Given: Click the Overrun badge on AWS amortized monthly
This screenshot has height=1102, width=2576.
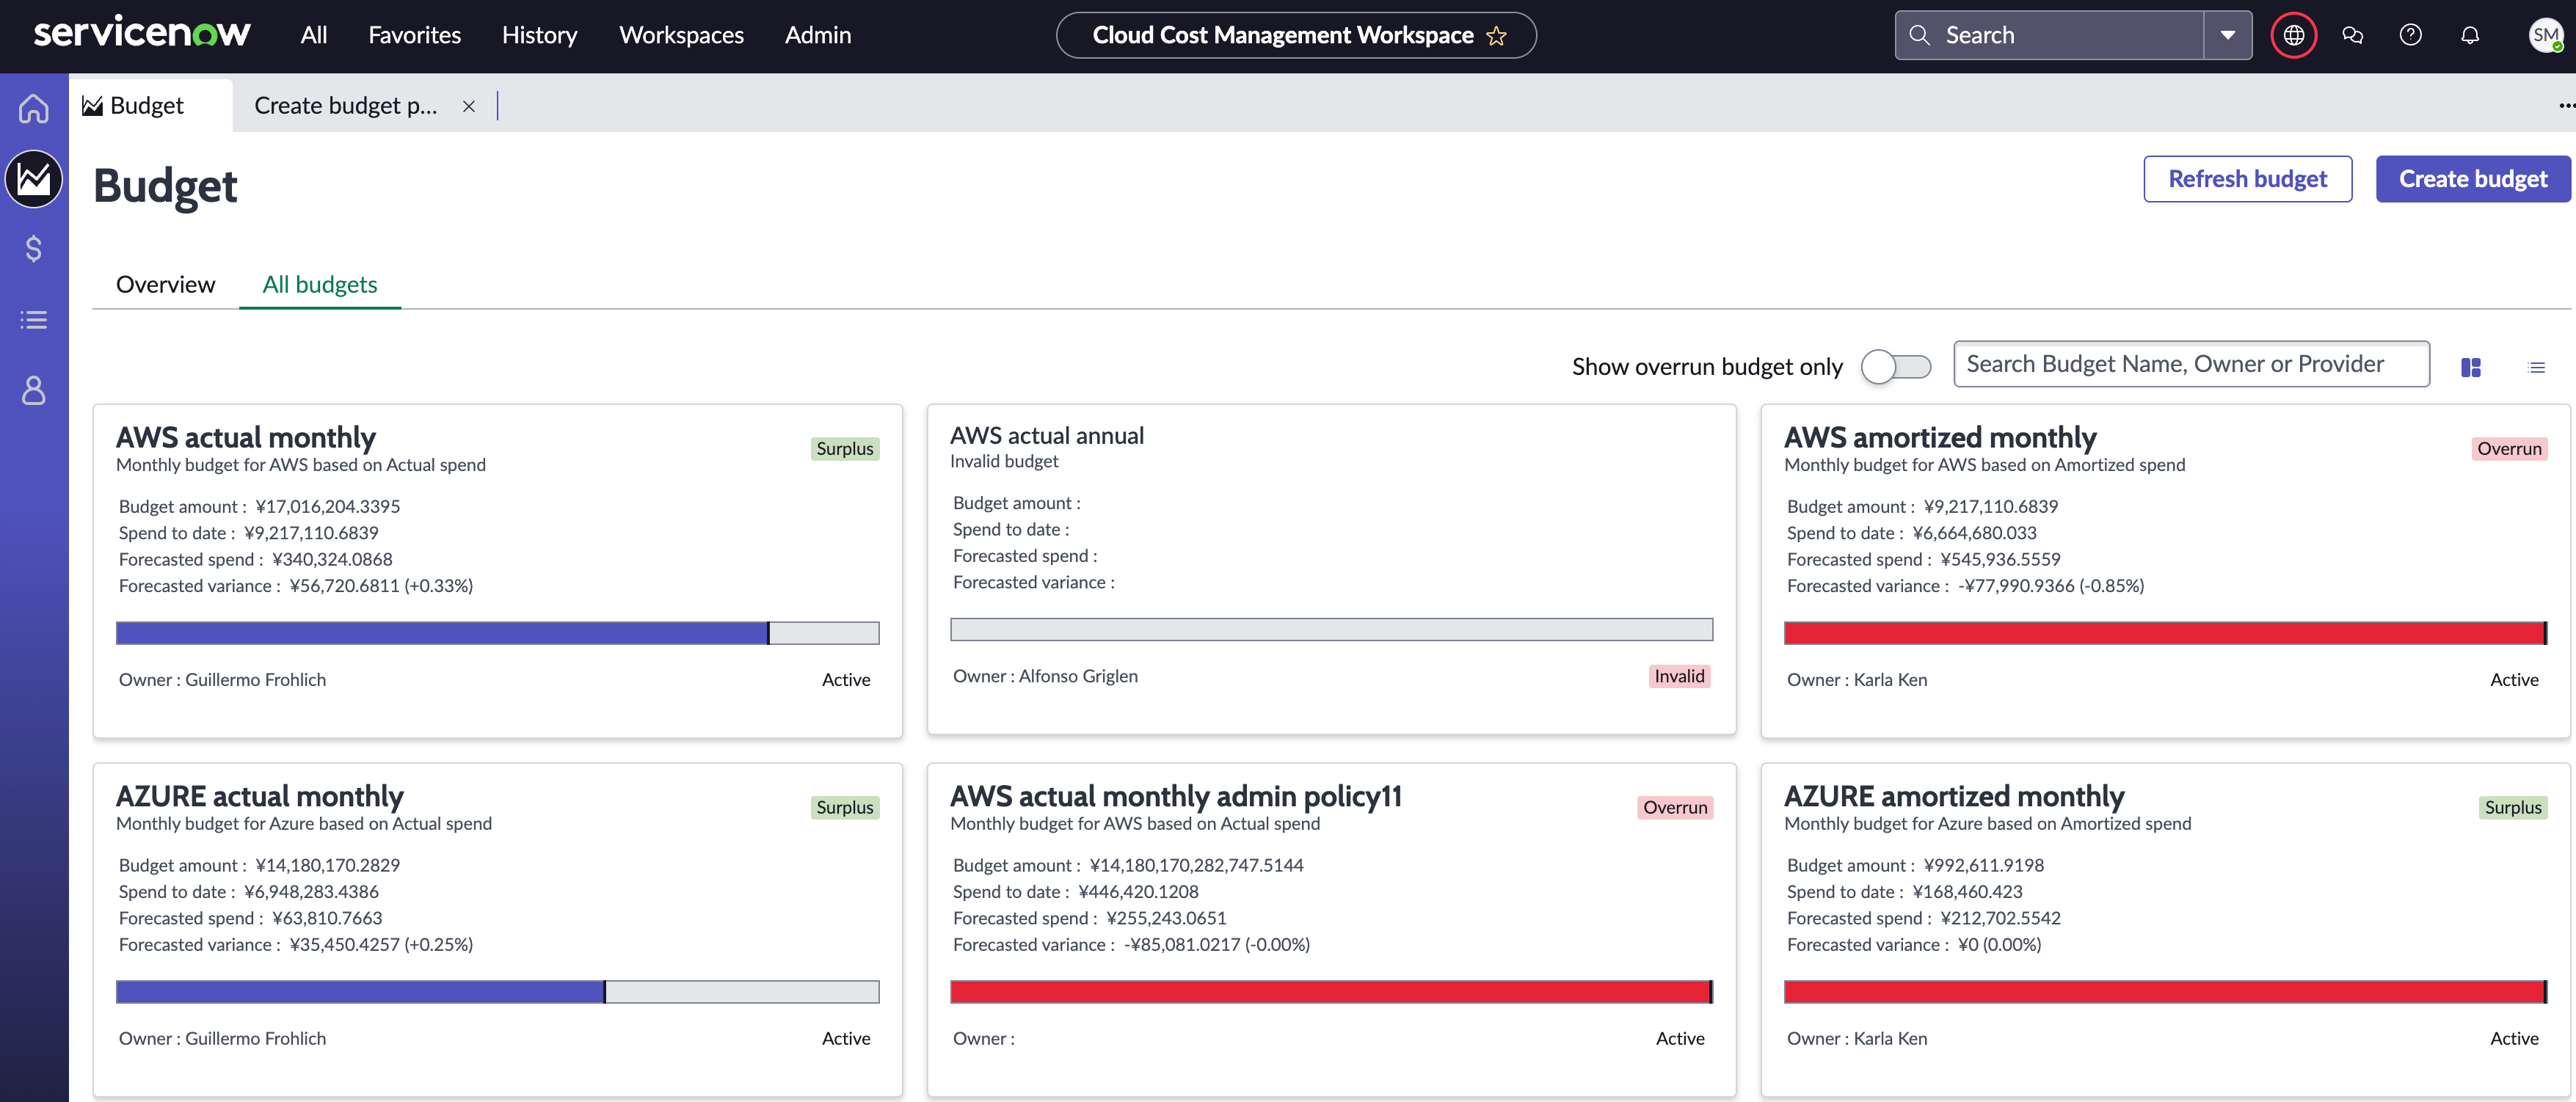Looking at the screenshot, I should coord(2510,449).
